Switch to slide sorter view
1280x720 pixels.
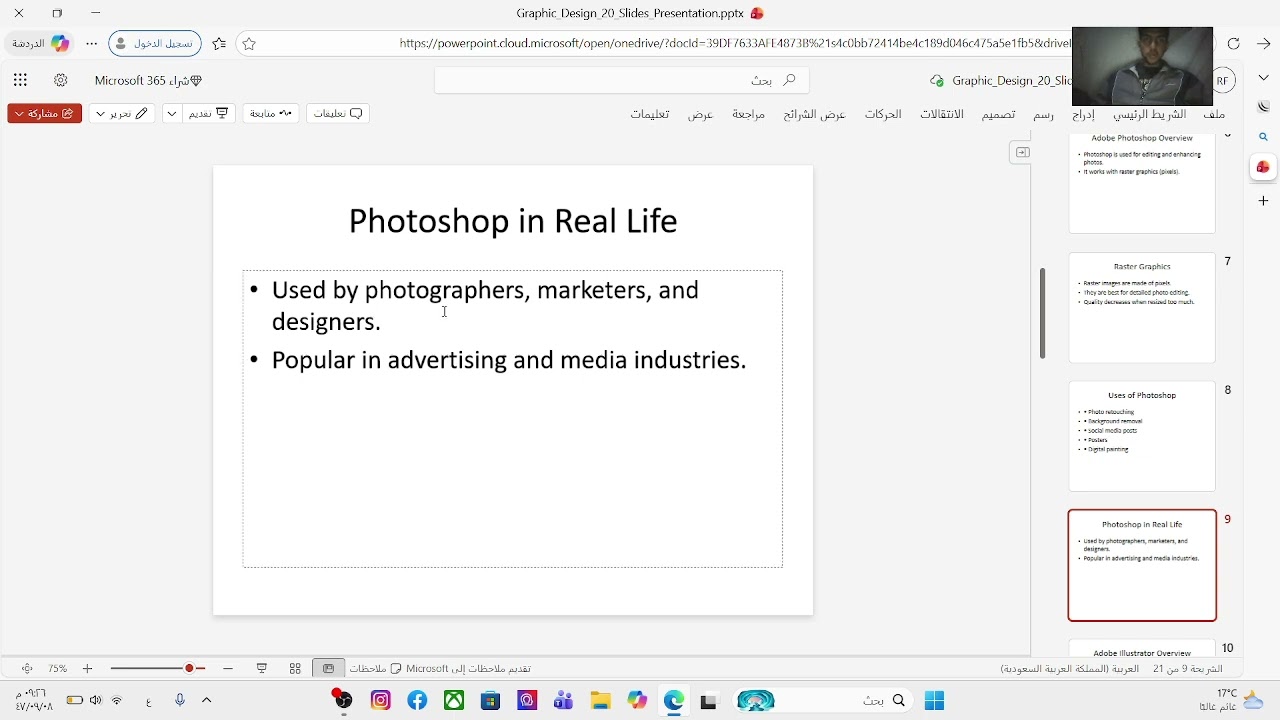click(295, 668)
